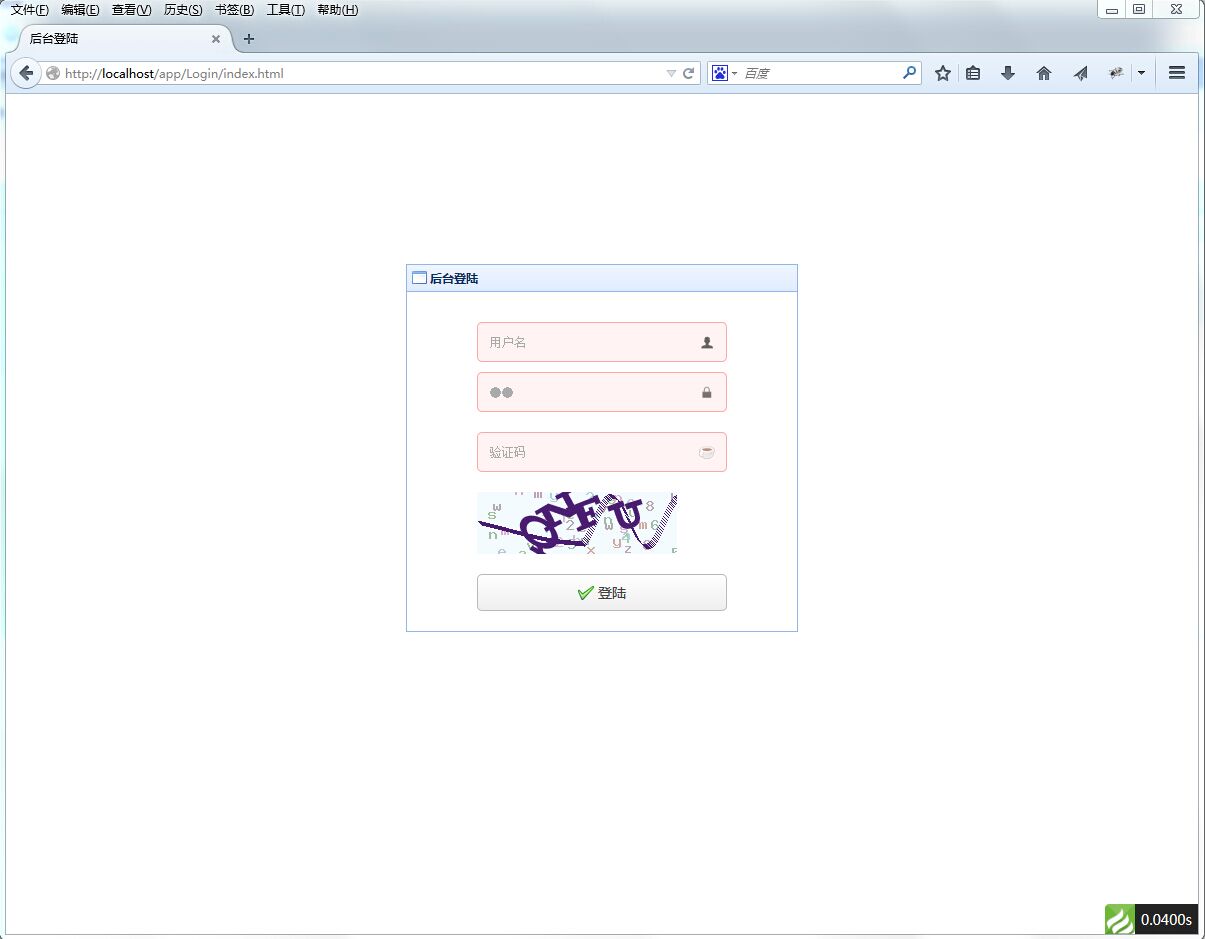Go back using the back arrow
Screen dimensions: 1205x939
coord(26,73)
